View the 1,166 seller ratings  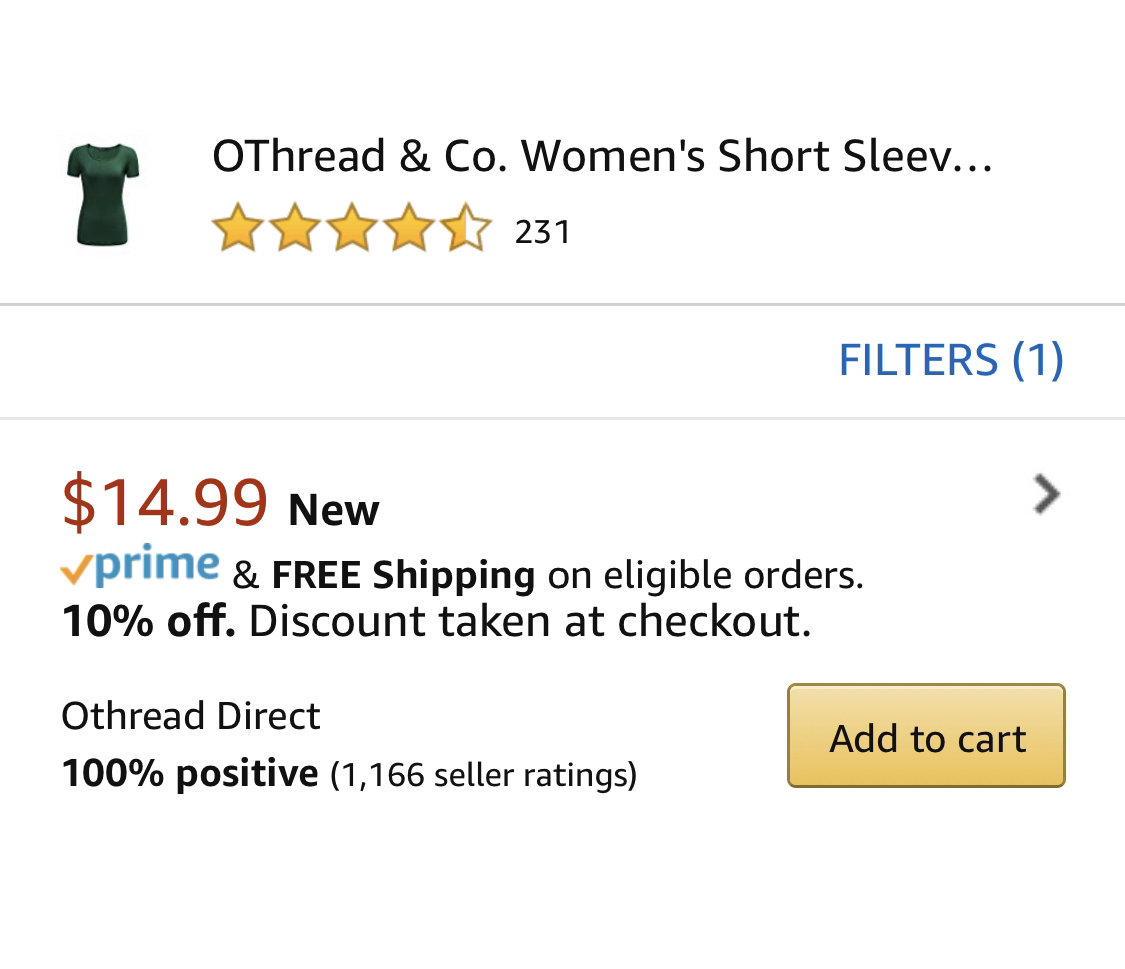point(483,774)
